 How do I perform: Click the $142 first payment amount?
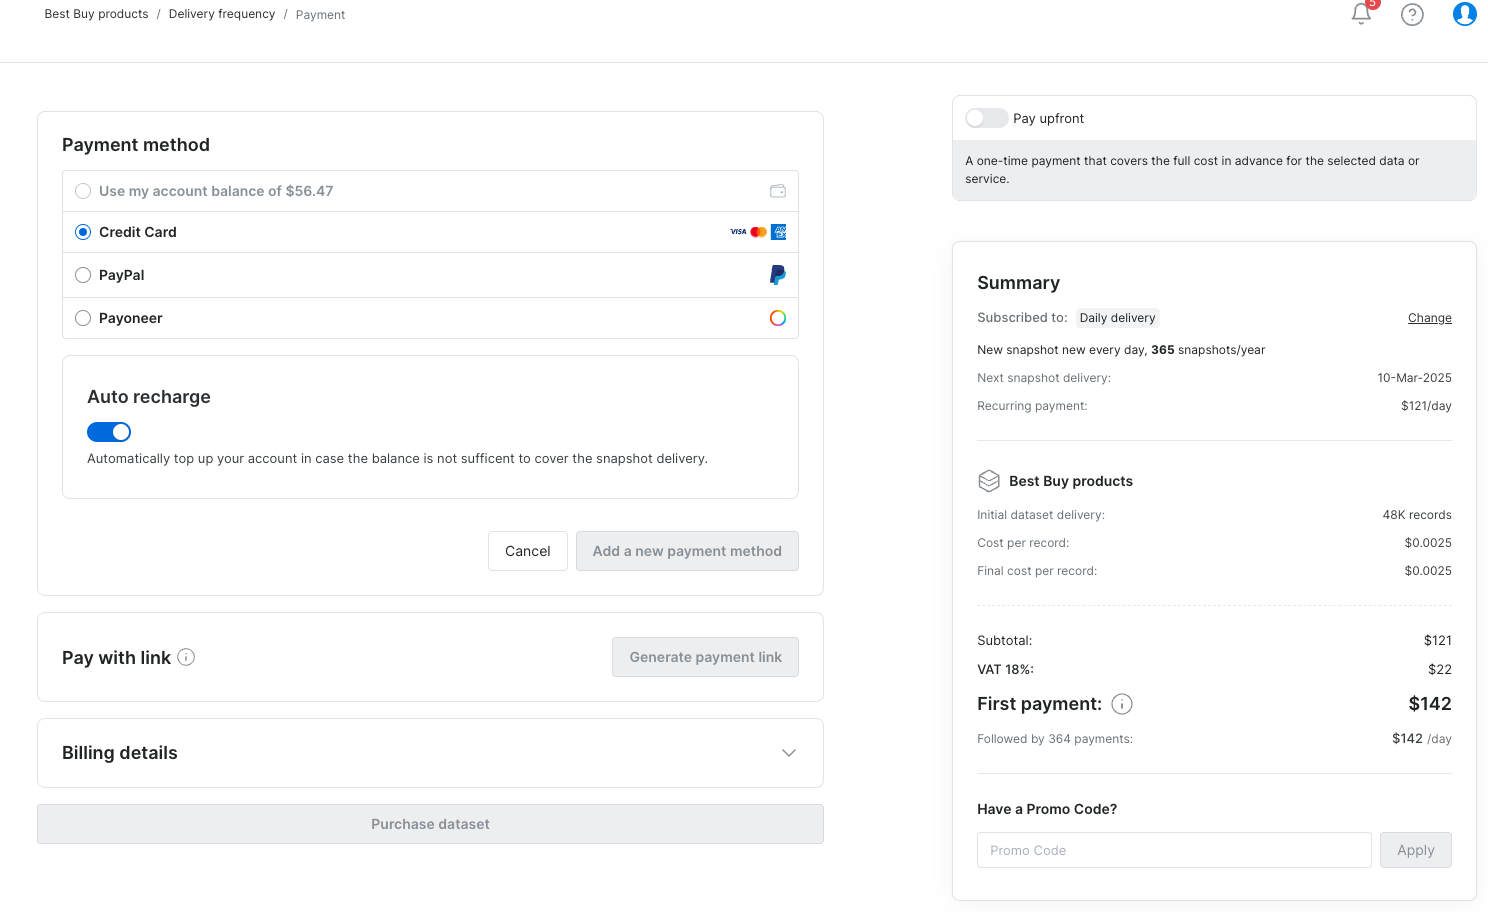pos(1430,704)
